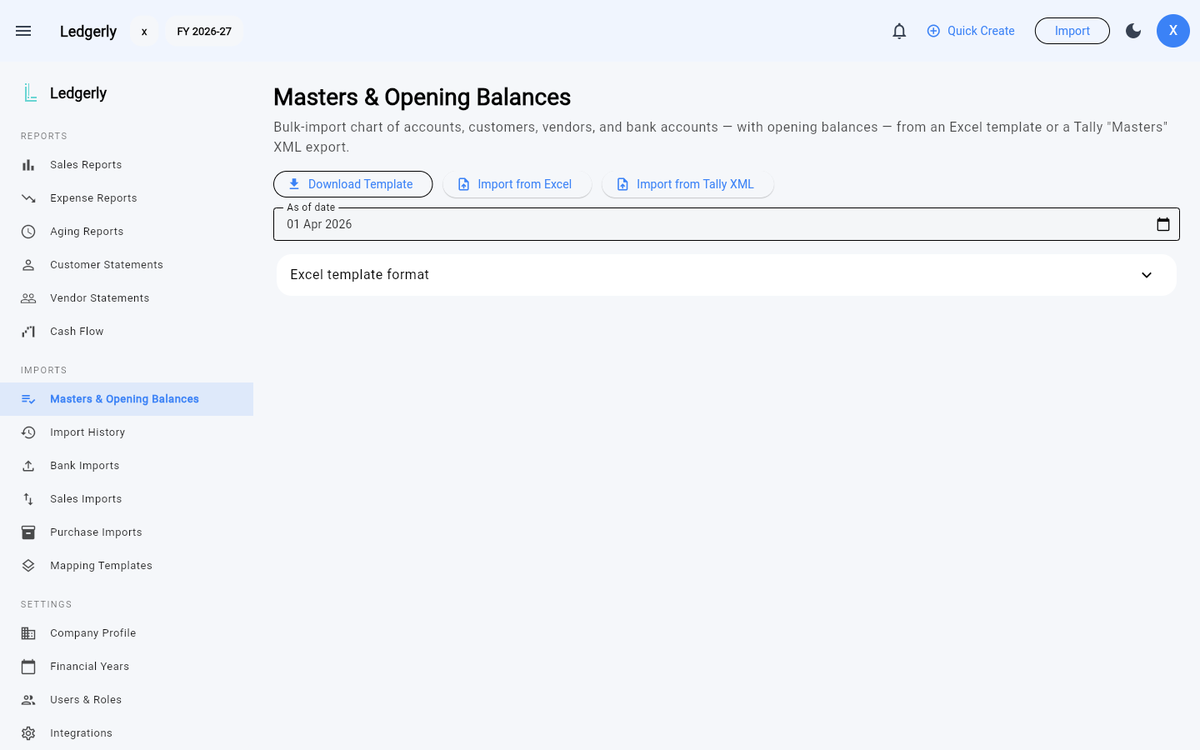Open Mapping Templates
This screenshot has width=1200, height=750.
tap(126, 566)
